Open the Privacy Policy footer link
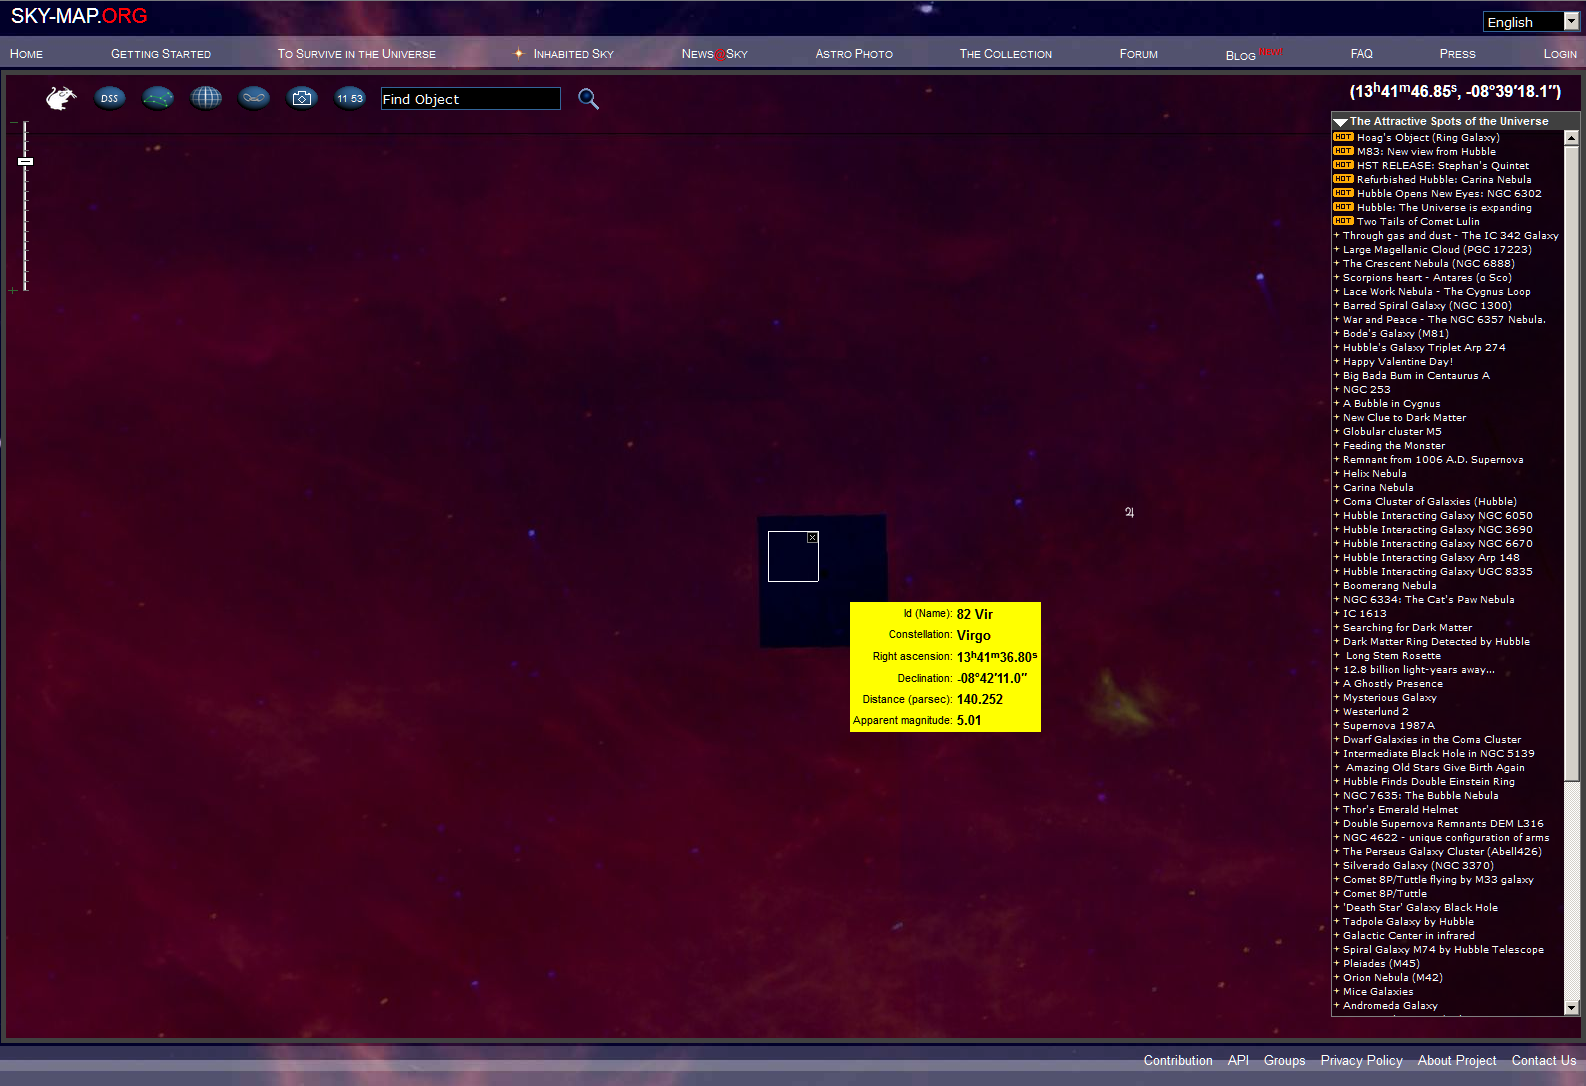Viewport: 1586px width, 1086px height. 1361,1061
